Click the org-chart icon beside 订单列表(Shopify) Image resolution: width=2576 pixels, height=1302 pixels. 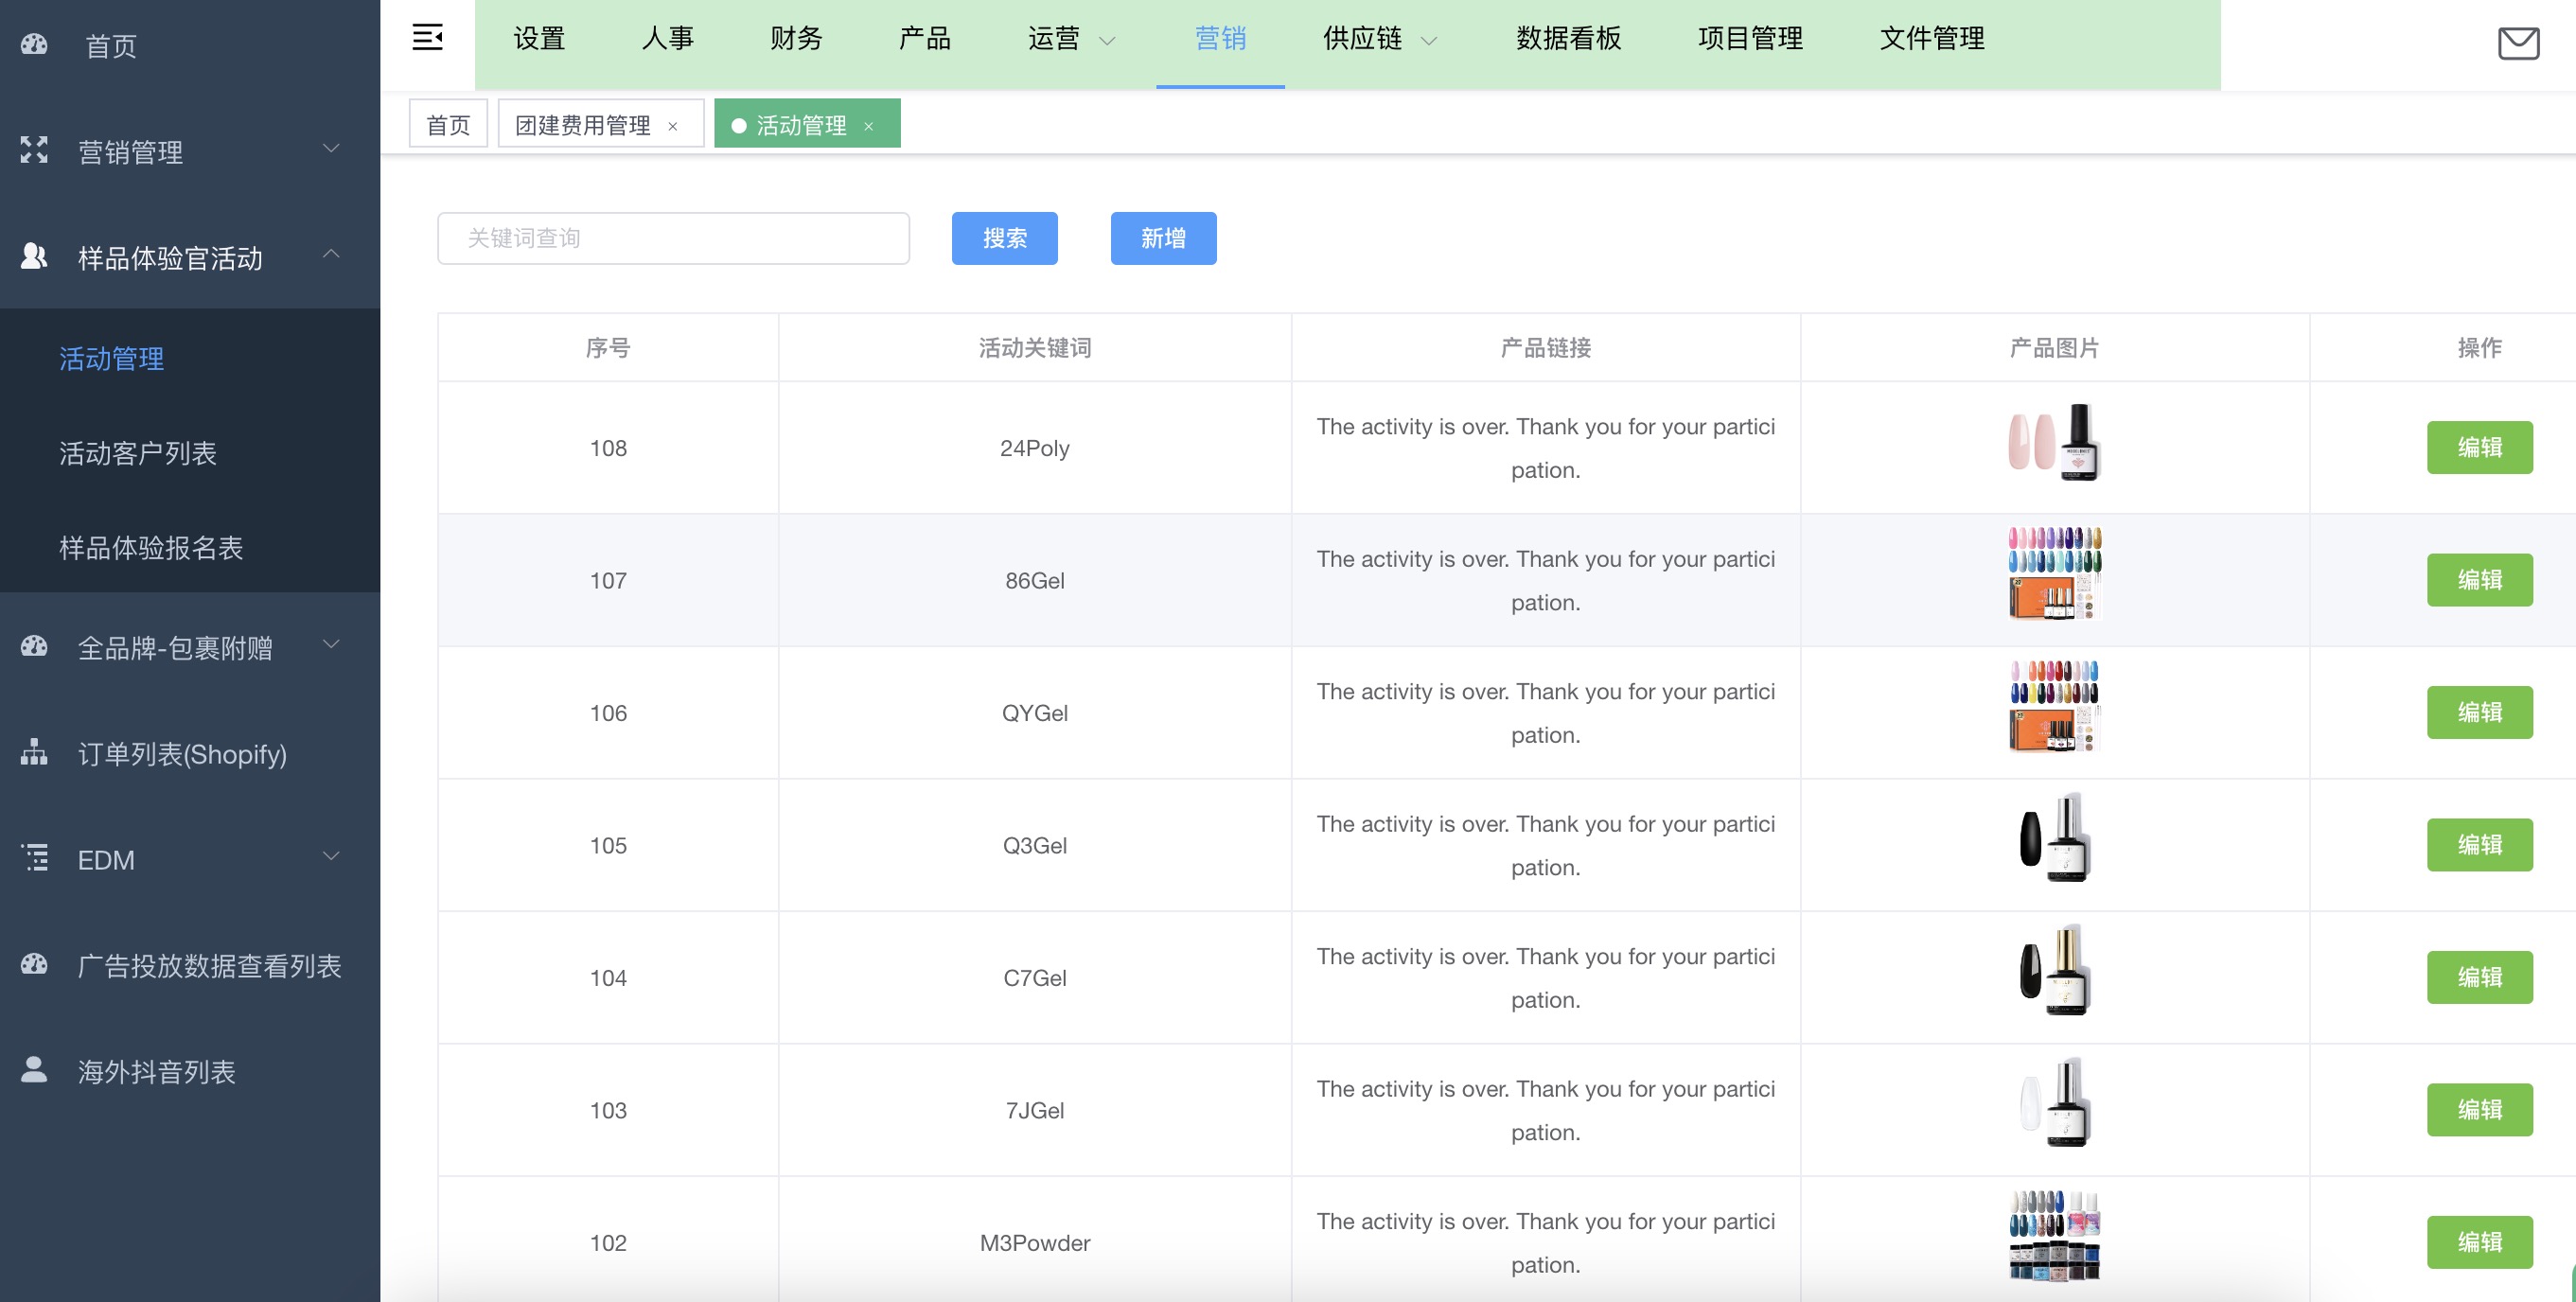click(x=34, y=752)
